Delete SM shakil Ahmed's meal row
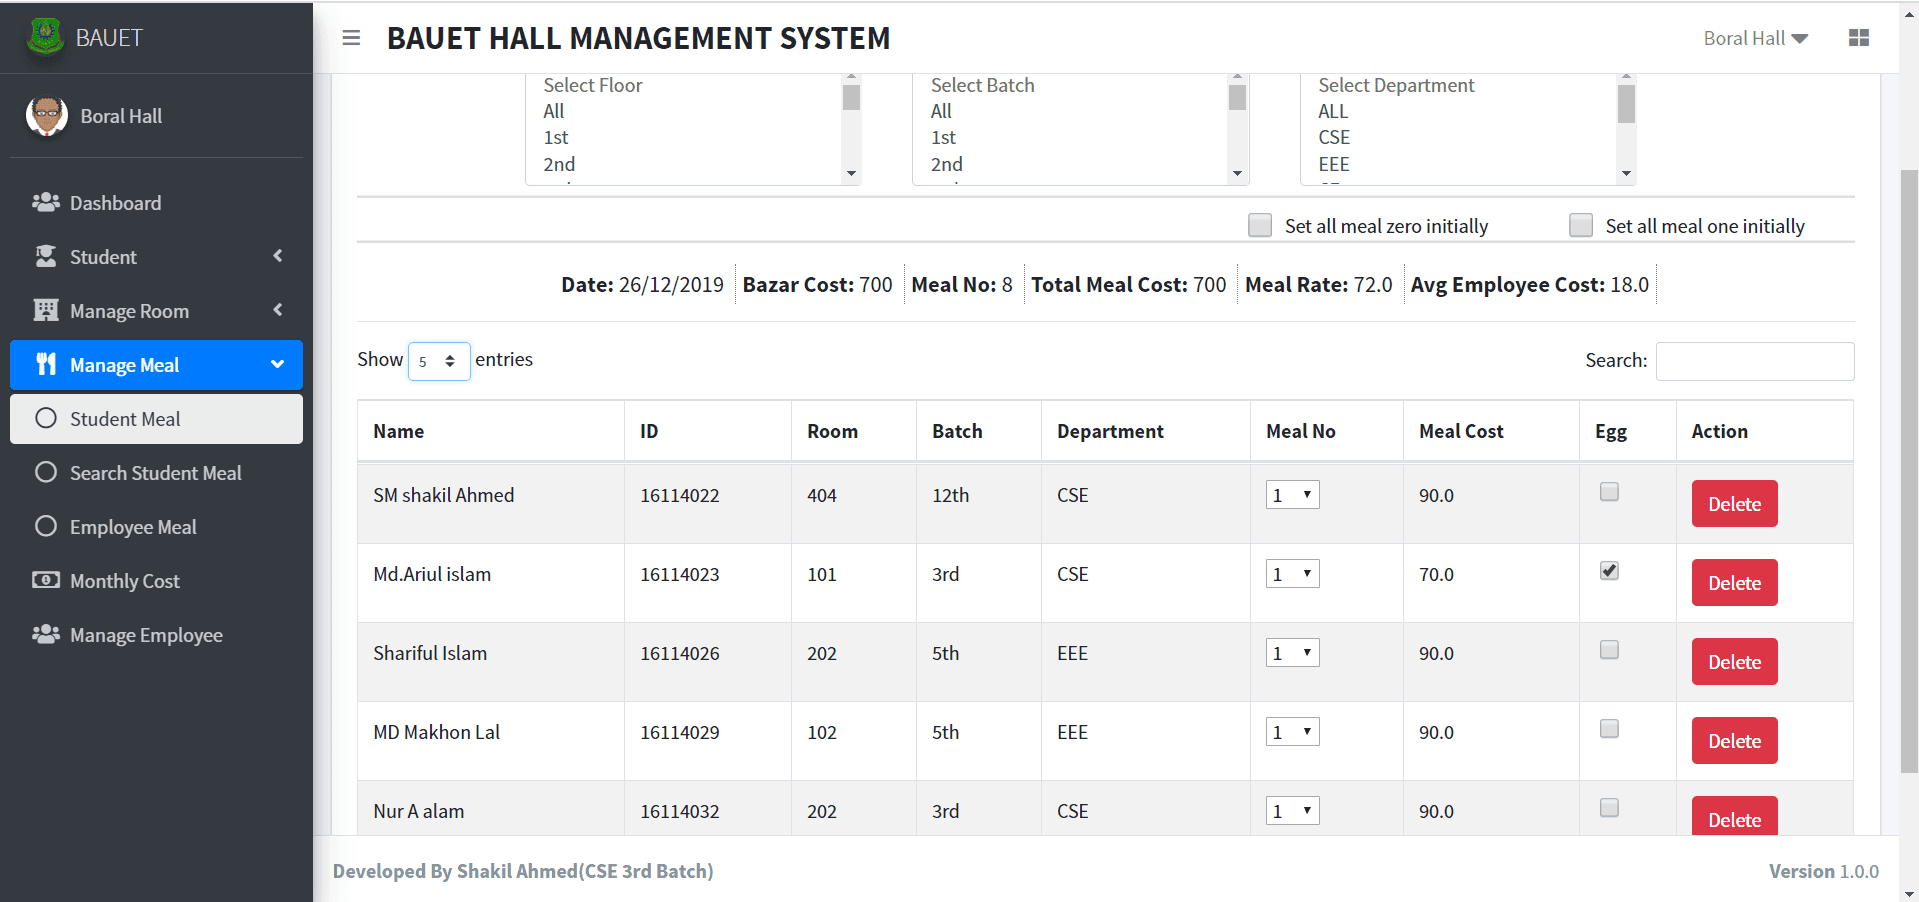1919x902 pixels. (1734, 503)
